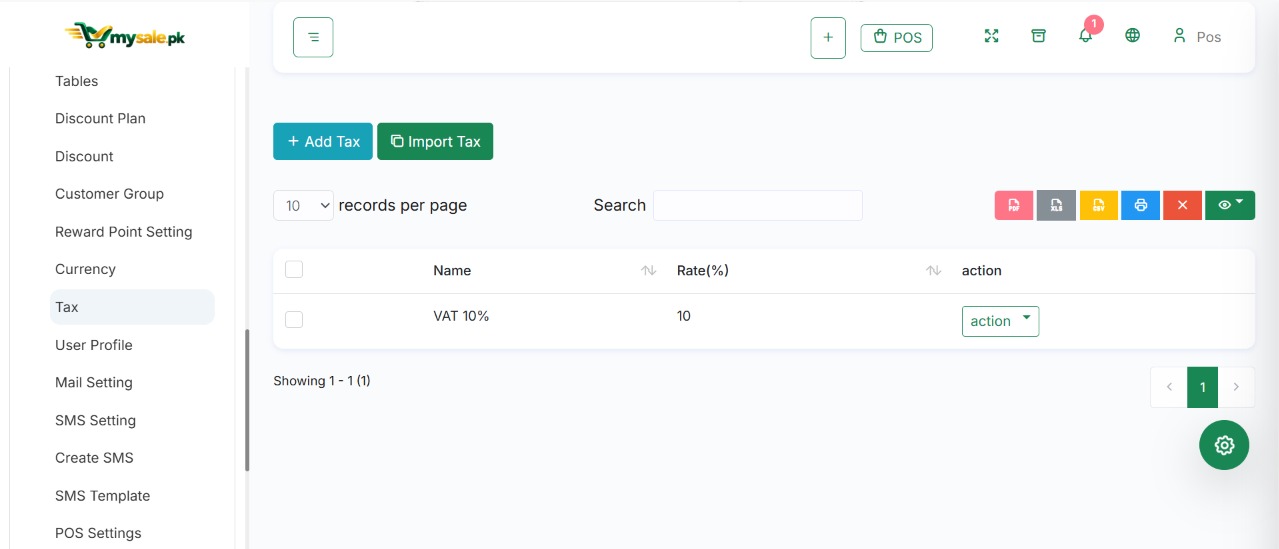Open the floating settings gear button

(x=1224, y=445)
